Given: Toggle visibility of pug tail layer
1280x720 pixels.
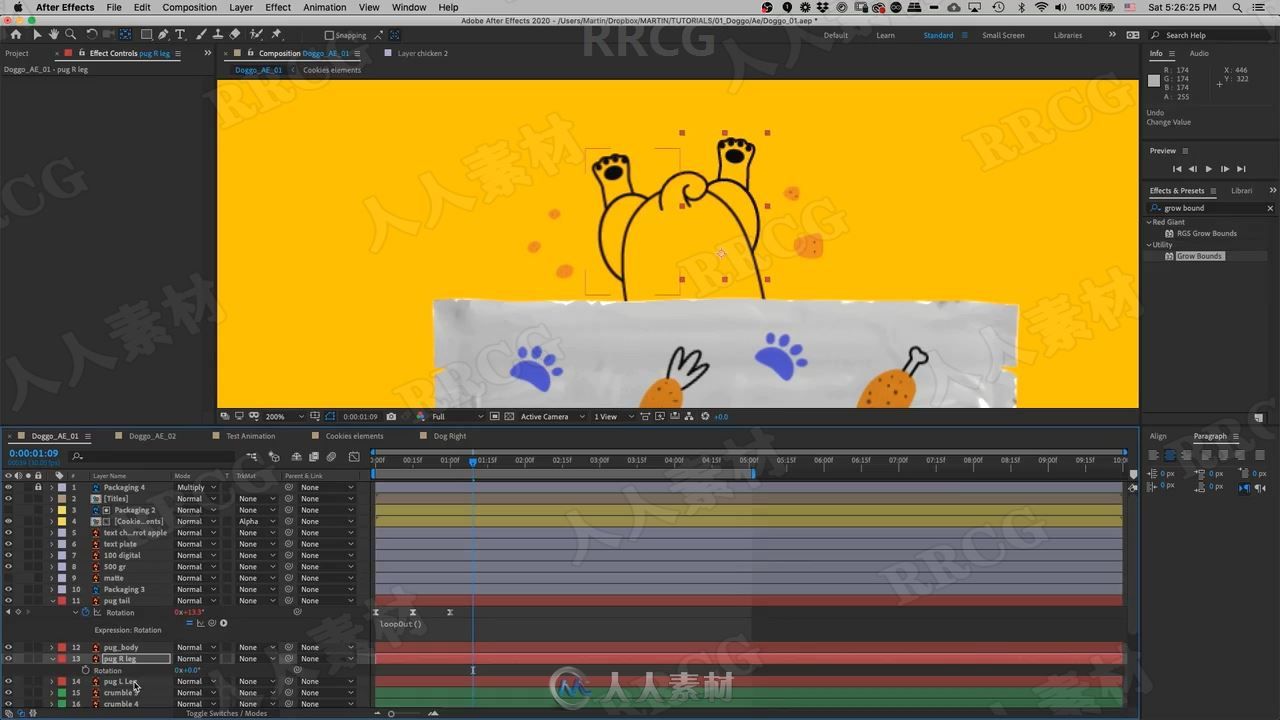Looking at the screenshot, I should [x=8, y=601].
